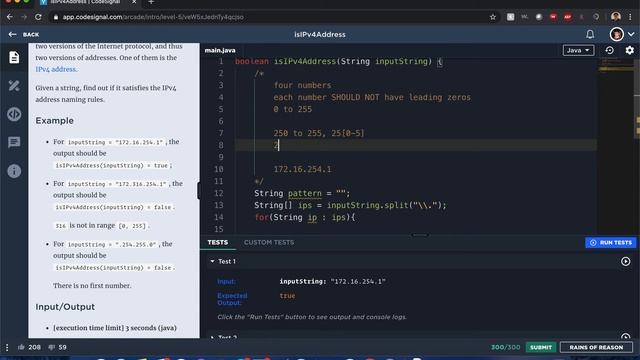Click the Back arrow in the header
This screenshot has width=640, height=360.
12,35
